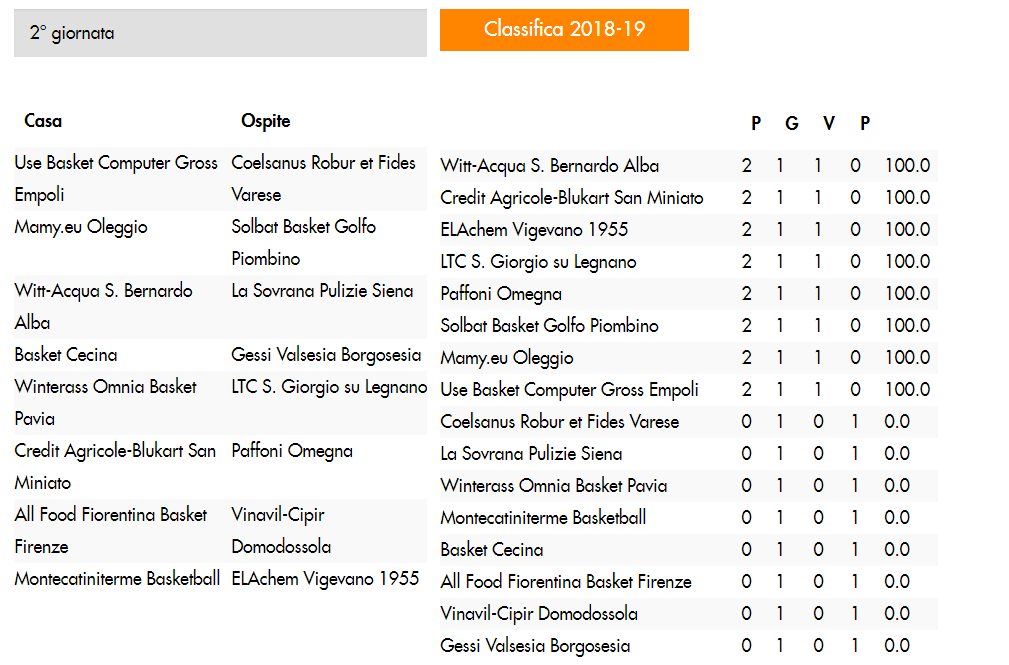Click the Ospite column header
The height and width of the screenshot is (665, 1009).
point(266,121)
